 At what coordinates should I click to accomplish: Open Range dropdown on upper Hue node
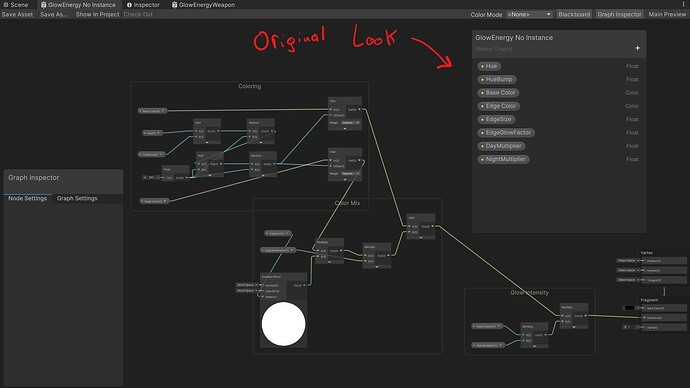[350, 123]
